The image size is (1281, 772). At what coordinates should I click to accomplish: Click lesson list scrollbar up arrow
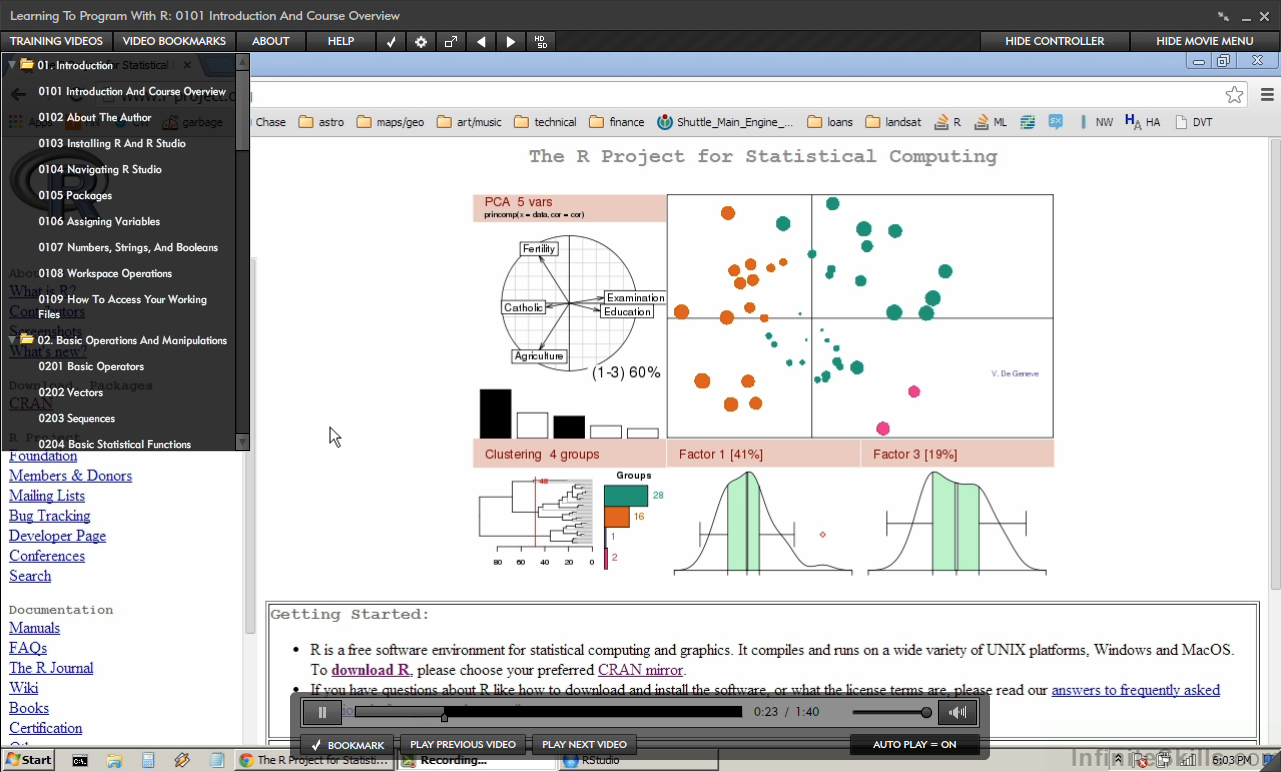(x=242, y=61)
